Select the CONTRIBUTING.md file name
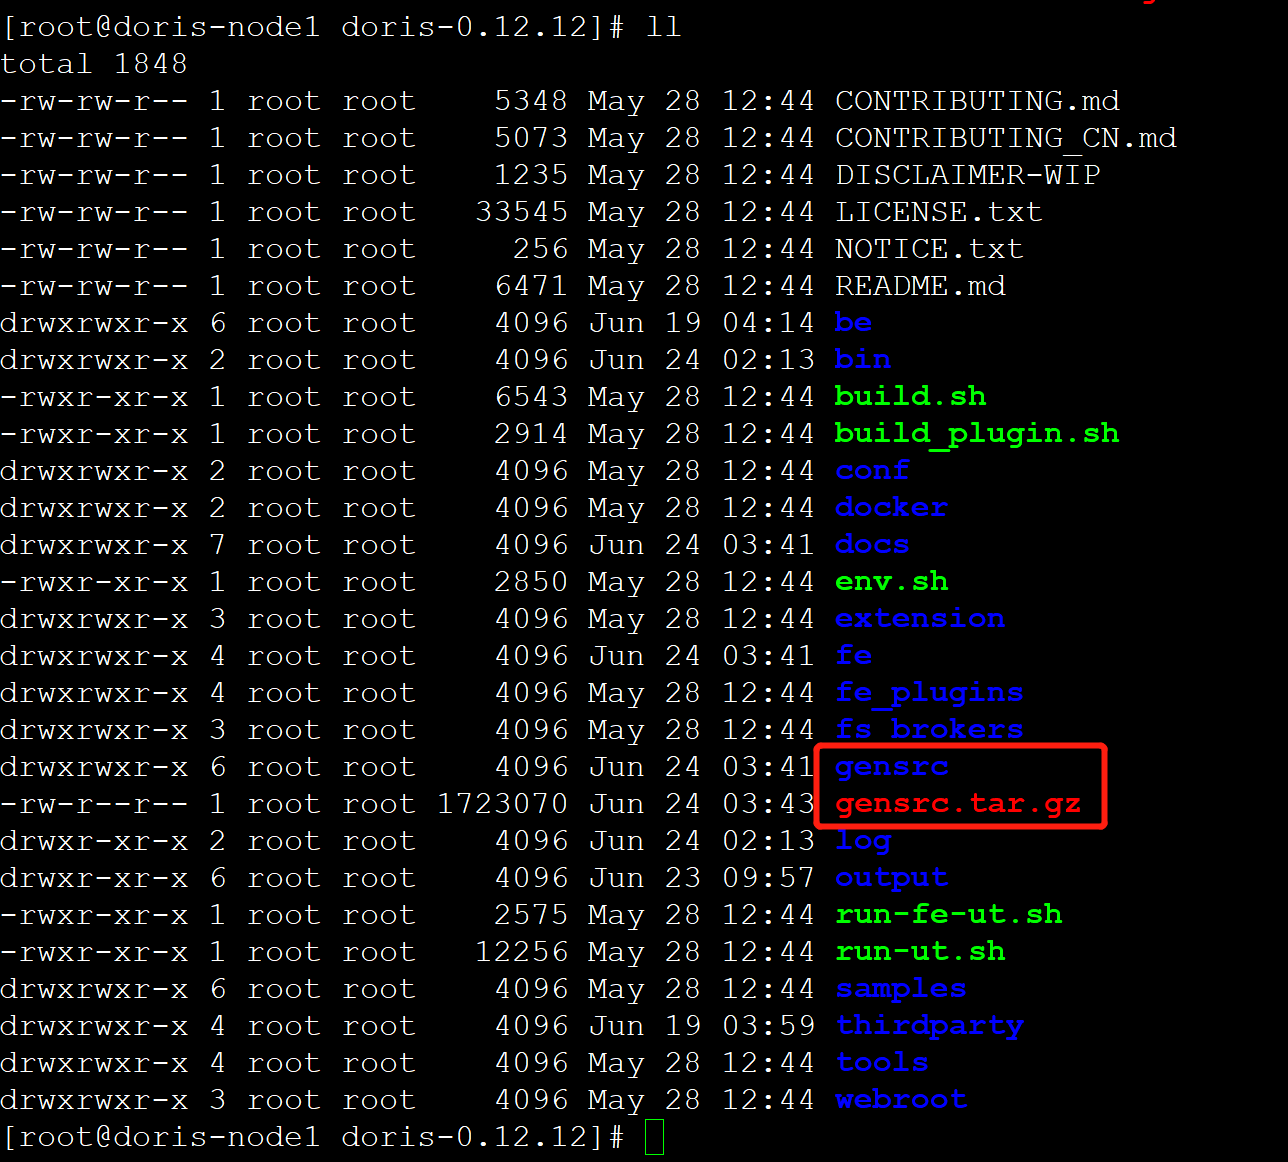1288x1162 pixels. [x=977, y=101]
